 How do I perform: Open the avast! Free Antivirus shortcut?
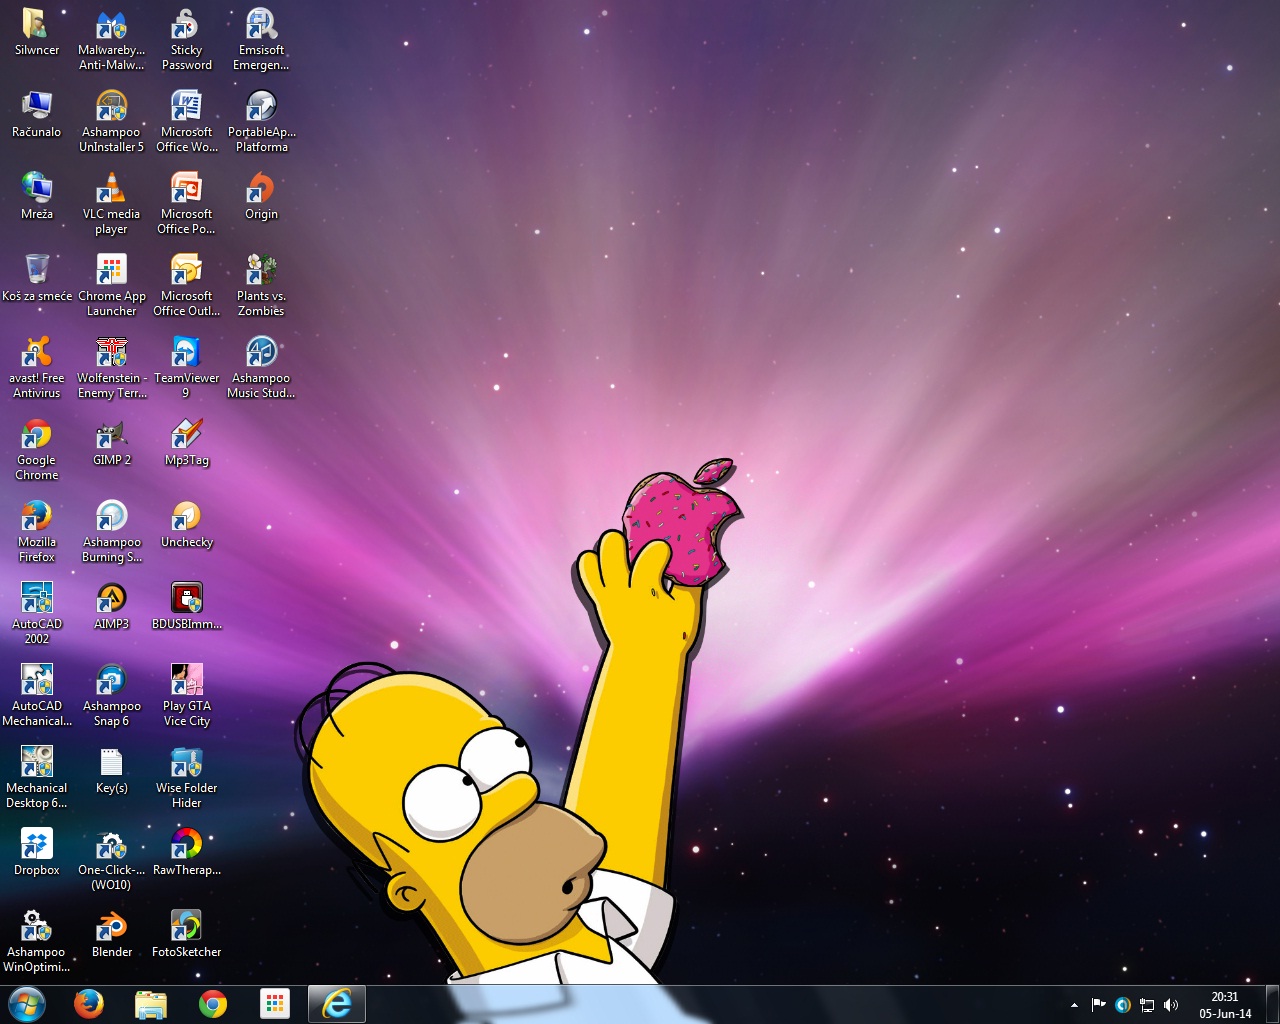(x=37, y=353)
